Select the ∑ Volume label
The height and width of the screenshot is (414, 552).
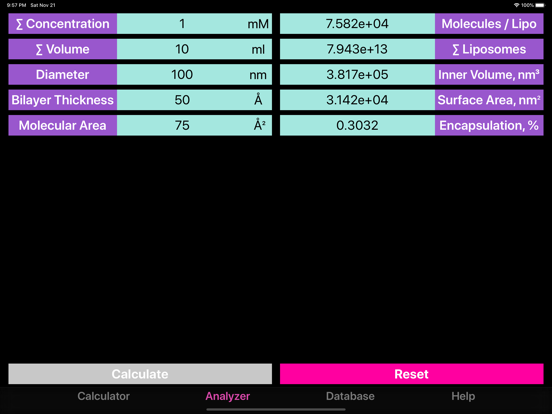(x=63, y=49)
